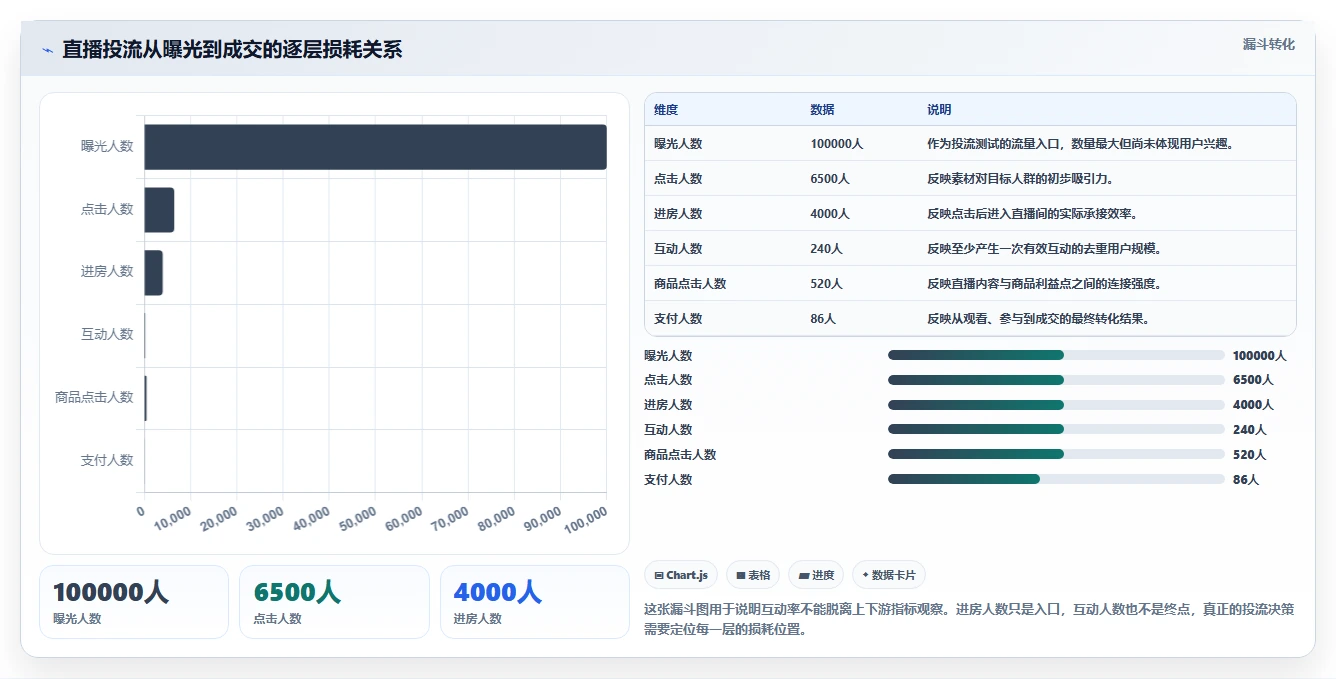Open the 100000人 曝光人数 stat card
The width and height of the screenshot is (1336, 679).
[x=134, y=602]
